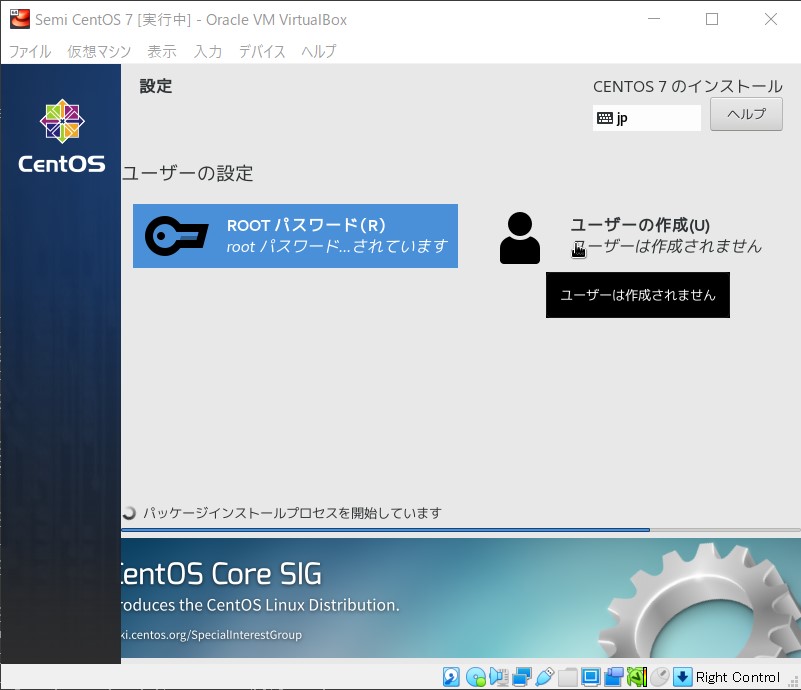Open the ファイル menu
Image resolution: width=801 pixels, height=690 pixels.
pos(30,51)
